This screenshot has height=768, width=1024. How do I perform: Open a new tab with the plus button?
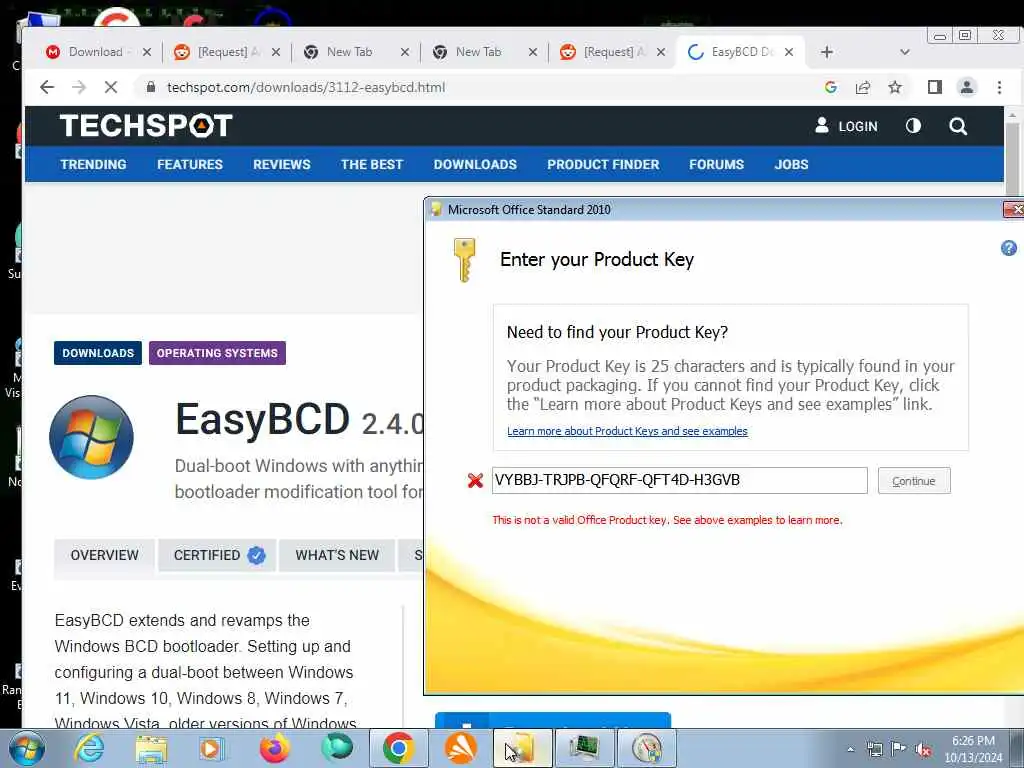(x=827, y=52)
